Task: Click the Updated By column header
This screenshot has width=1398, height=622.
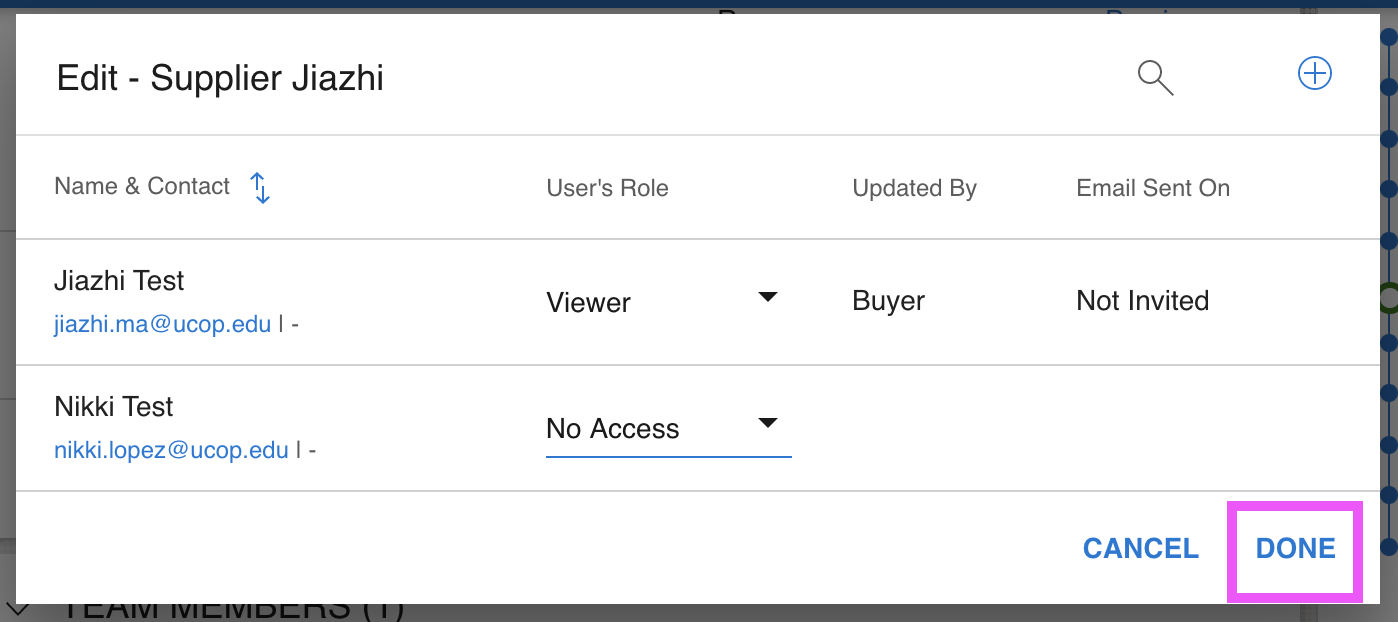Action: pyautogui.click(x=914, y=188)
